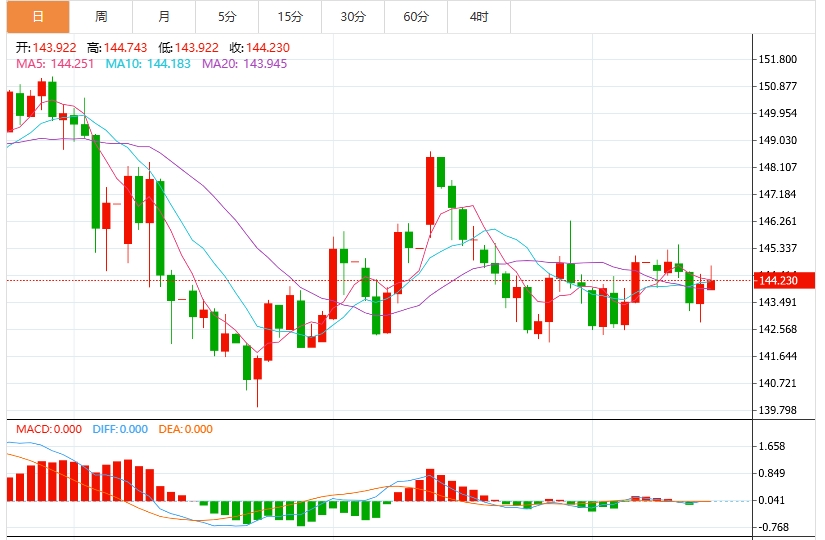Click the 150.877 price axis label
The image size is (825, 540).
(778, 86)
